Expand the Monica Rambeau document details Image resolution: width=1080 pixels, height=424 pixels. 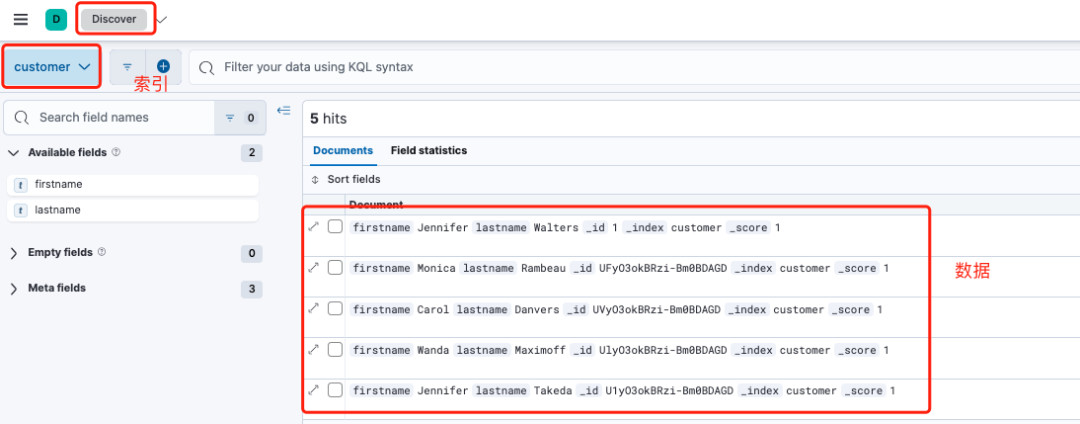click(314, 268)
